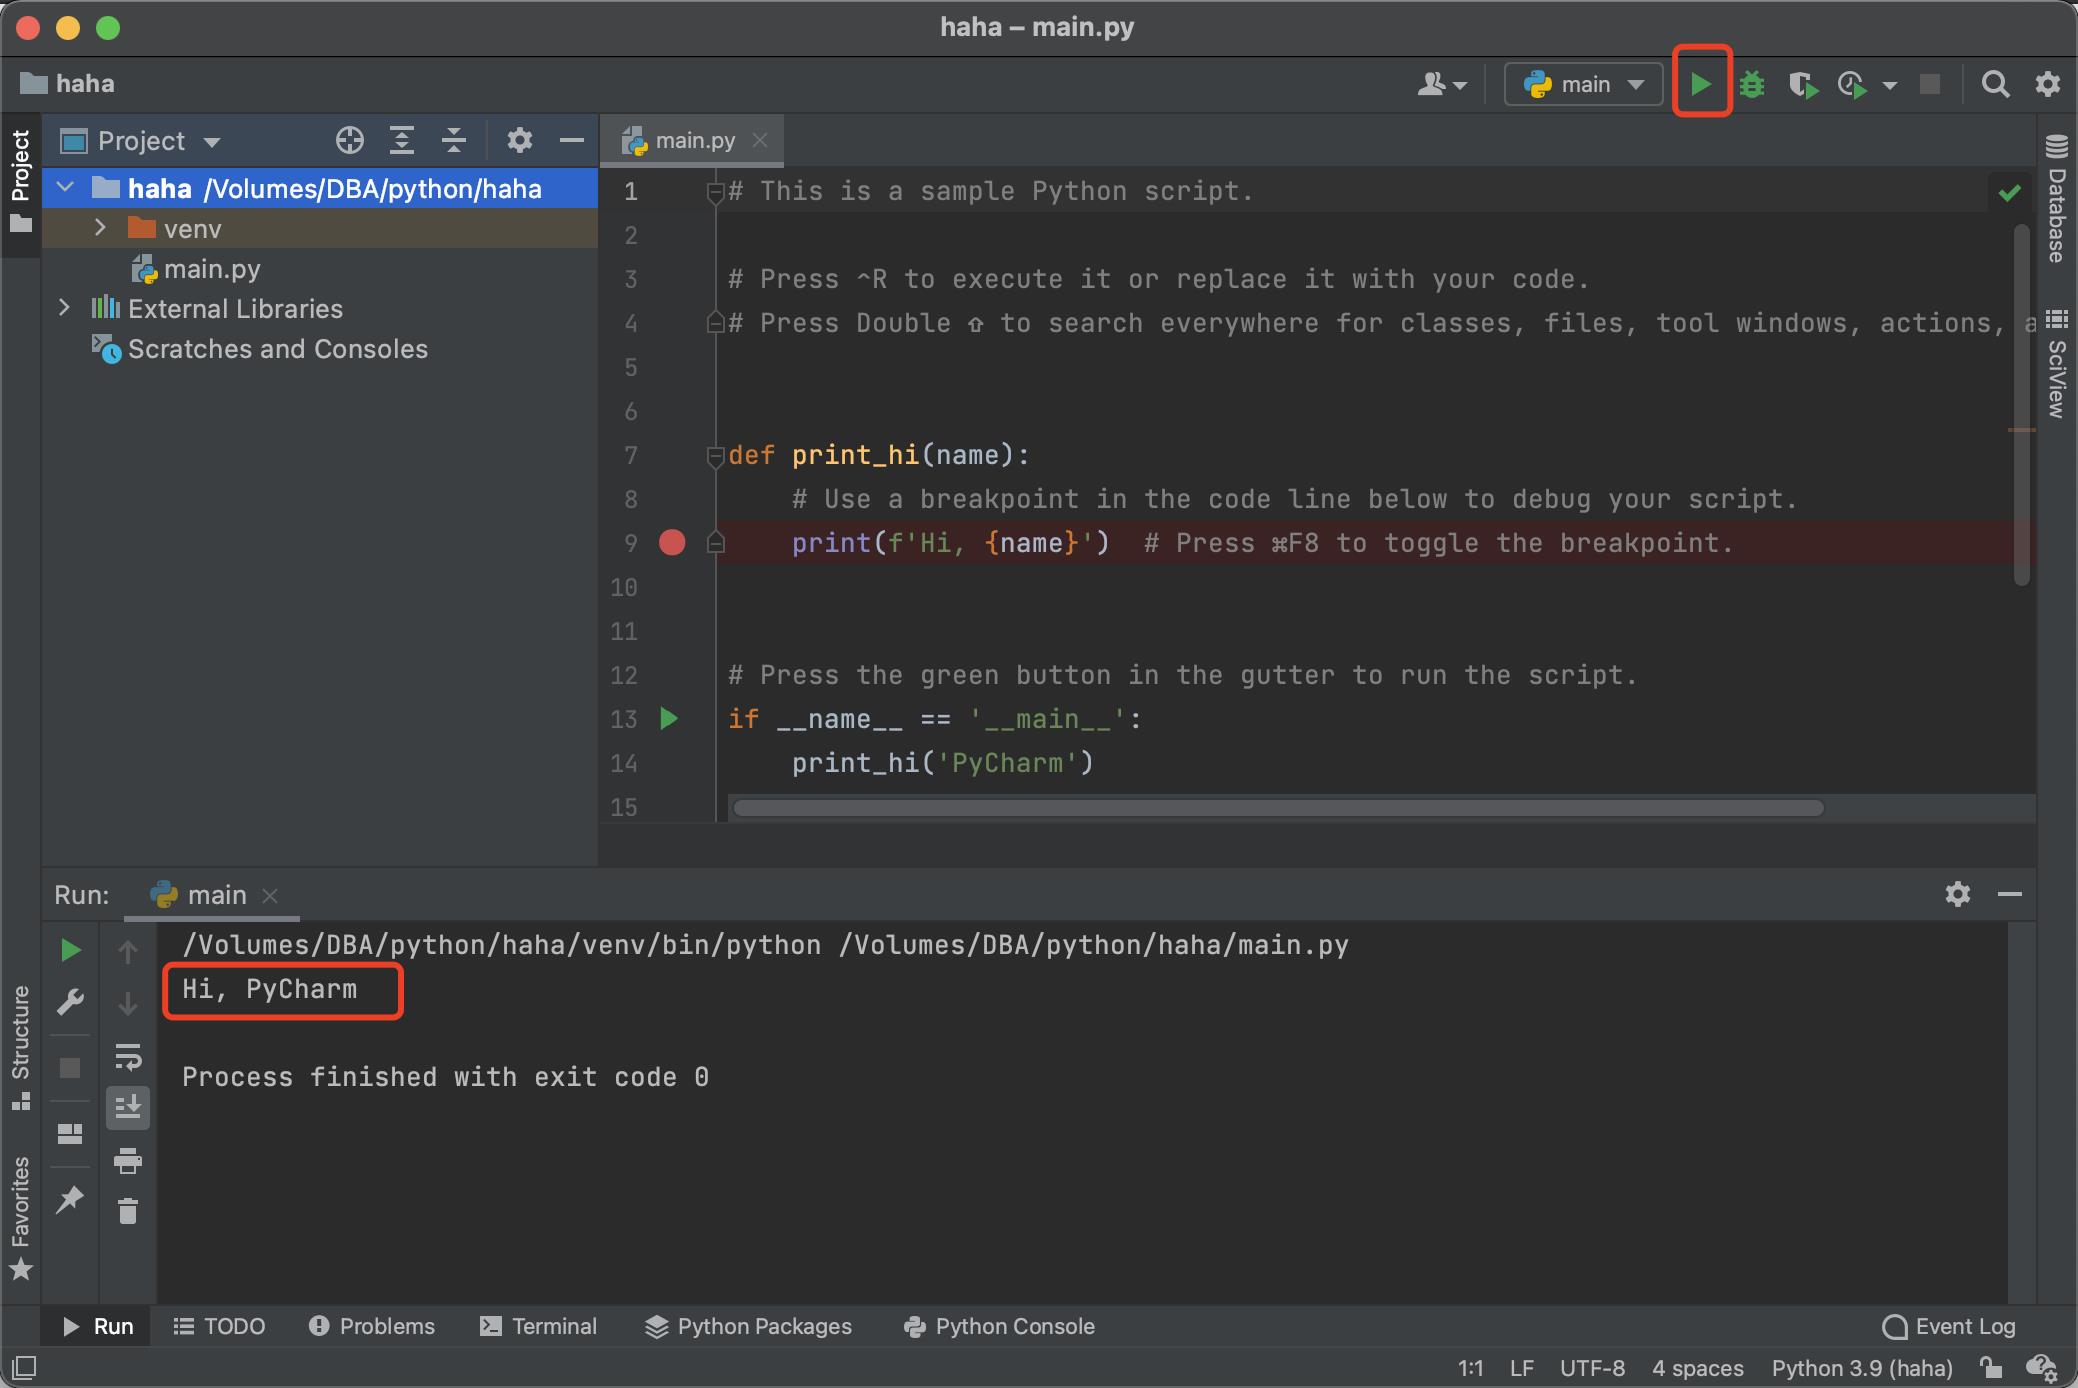Click the Debug button in toolbar
The width and height of the screenshot is (2078, 1388).
coord(1751,84)
